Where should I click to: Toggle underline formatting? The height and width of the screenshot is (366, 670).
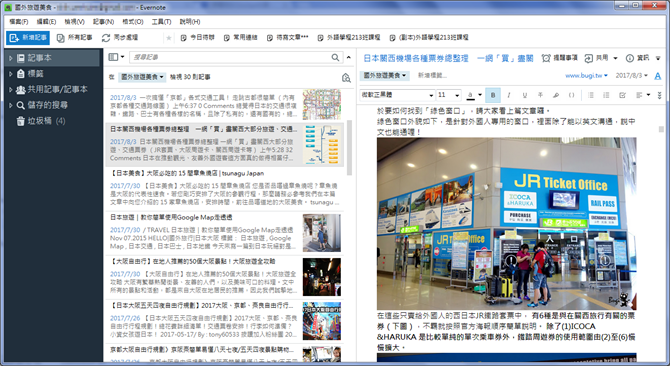pyautogui.click(x=524, y=95)
